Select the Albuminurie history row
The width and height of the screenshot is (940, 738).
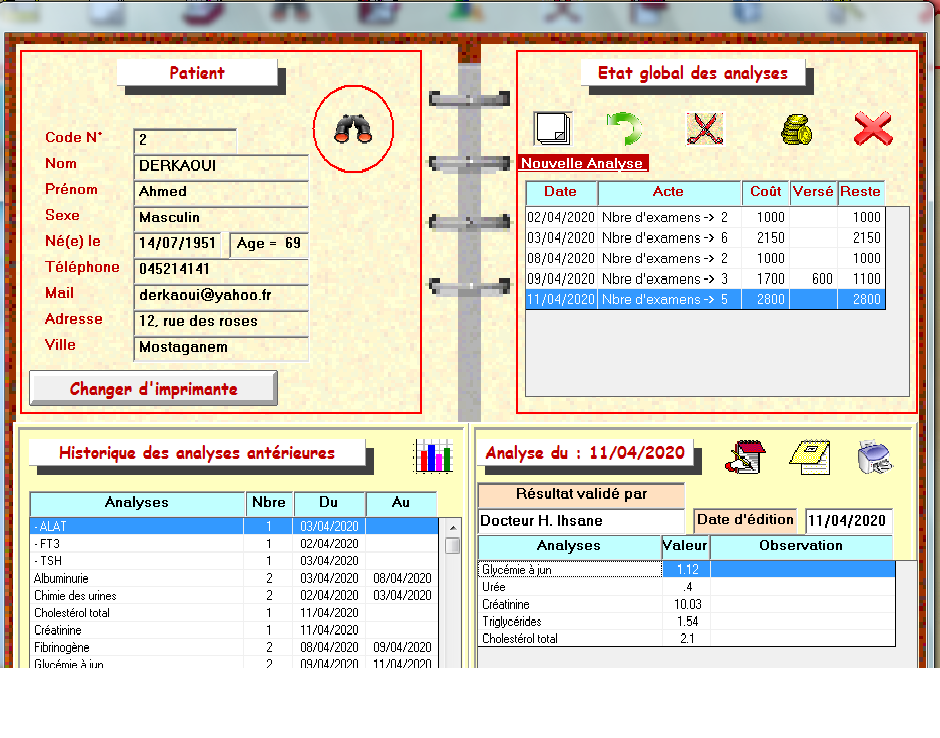pos(234,579)
